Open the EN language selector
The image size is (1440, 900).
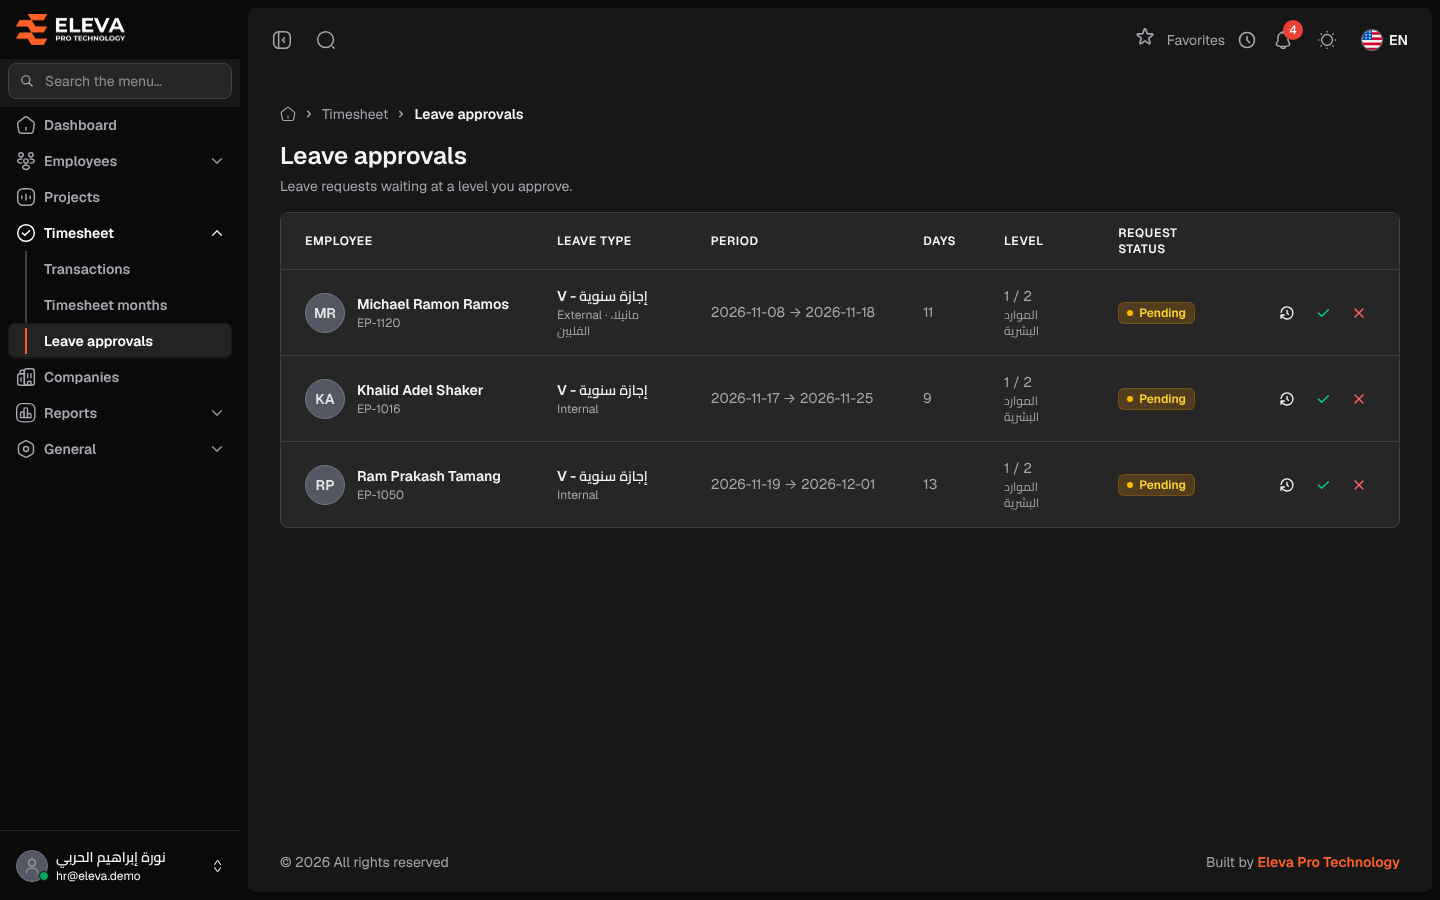pyautogui.click(x=1385, y=40)
